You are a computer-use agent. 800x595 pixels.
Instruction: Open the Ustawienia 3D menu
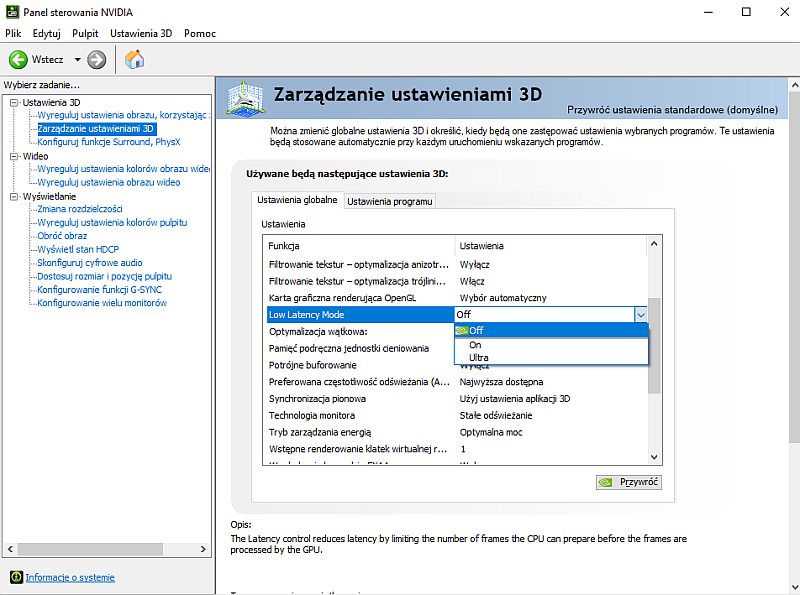(x=141, y=34)
